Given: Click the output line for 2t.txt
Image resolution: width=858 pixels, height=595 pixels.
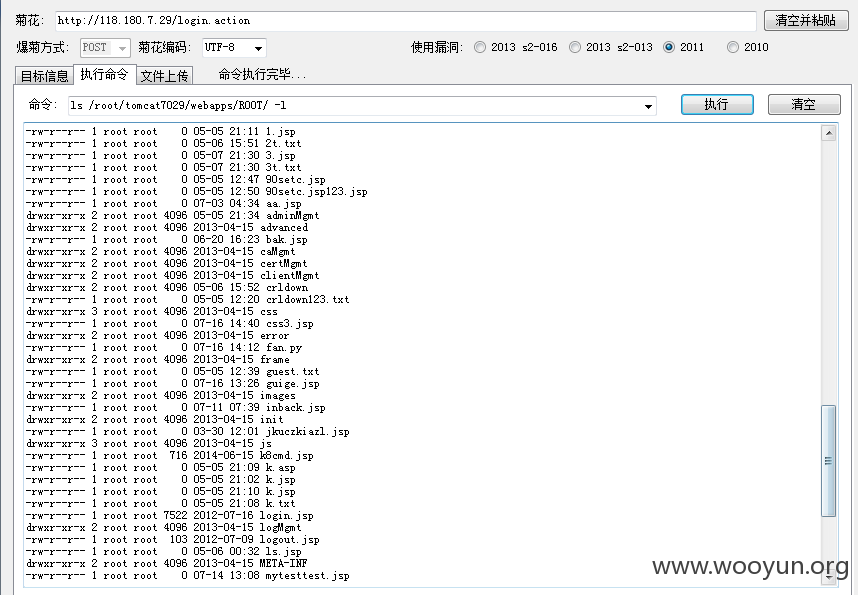Looking at the screenshot, I should pos(163,144).
